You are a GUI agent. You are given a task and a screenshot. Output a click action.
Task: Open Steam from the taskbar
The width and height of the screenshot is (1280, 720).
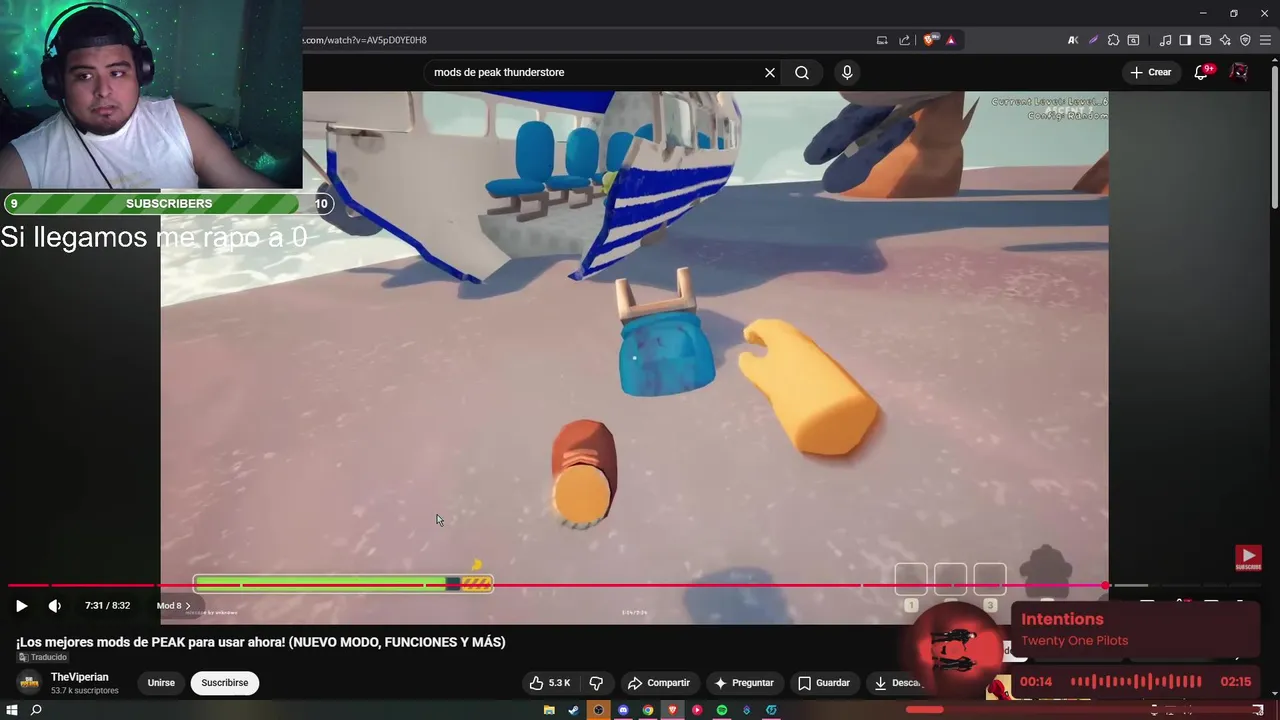point(573,710)
